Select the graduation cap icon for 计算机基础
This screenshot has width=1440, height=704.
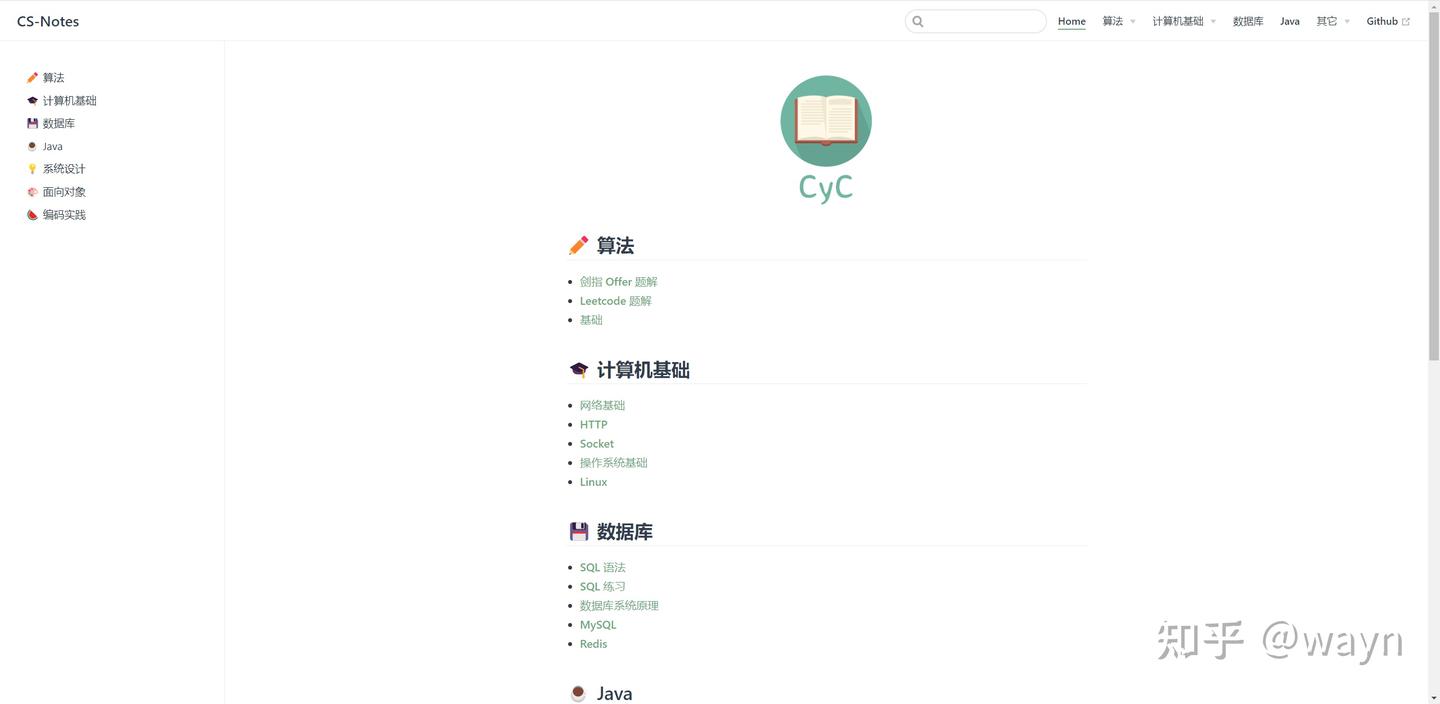click(33, 100)
